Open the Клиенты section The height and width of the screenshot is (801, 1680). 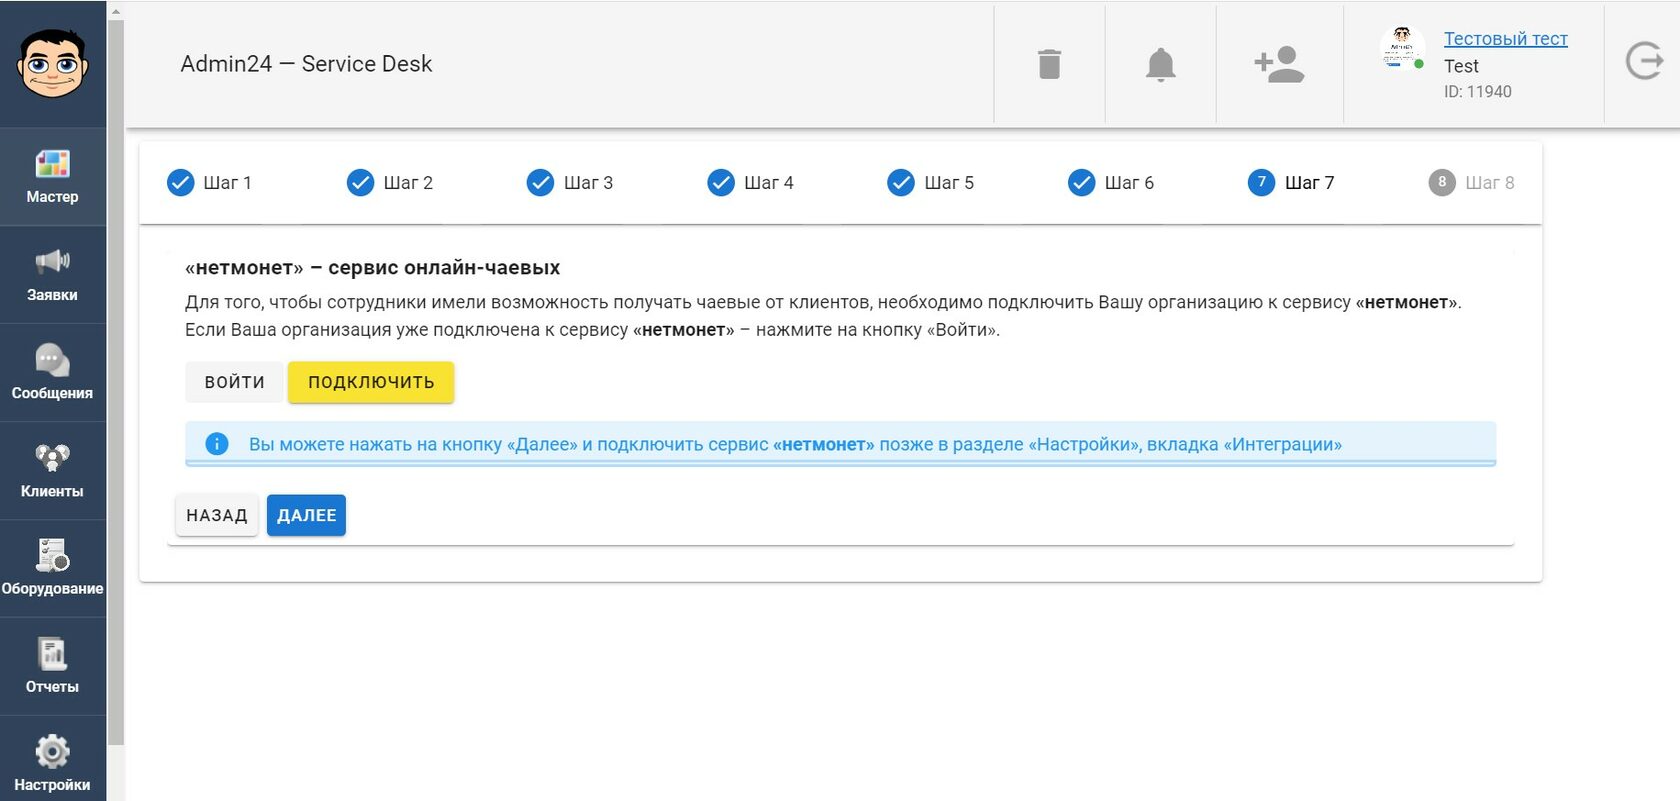coord(52,471)
